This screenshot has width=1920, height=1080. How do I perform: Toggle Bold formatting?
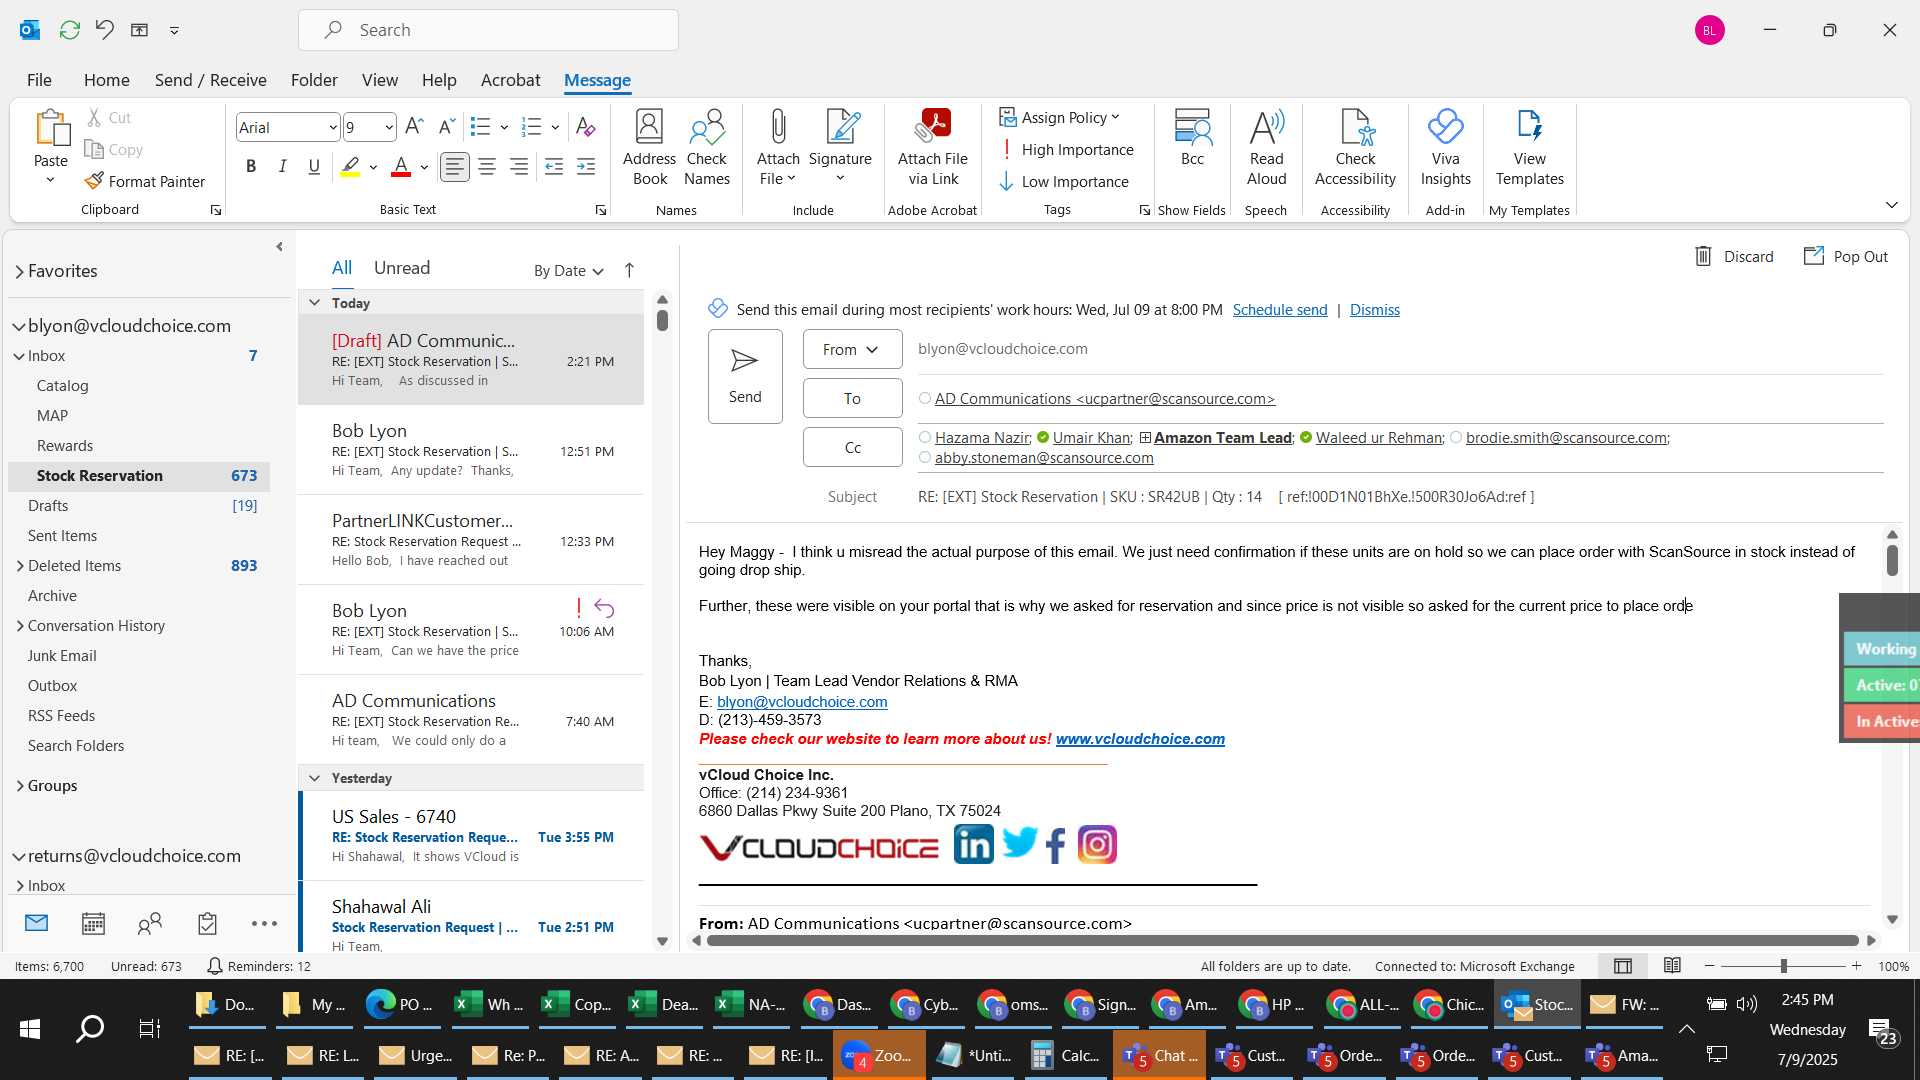(x=251, y=167)
